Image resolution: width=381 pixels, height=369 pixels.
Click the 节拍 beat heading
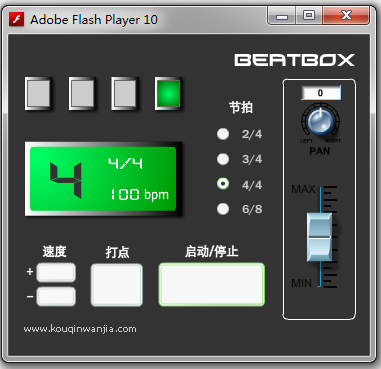pos(241,108)
